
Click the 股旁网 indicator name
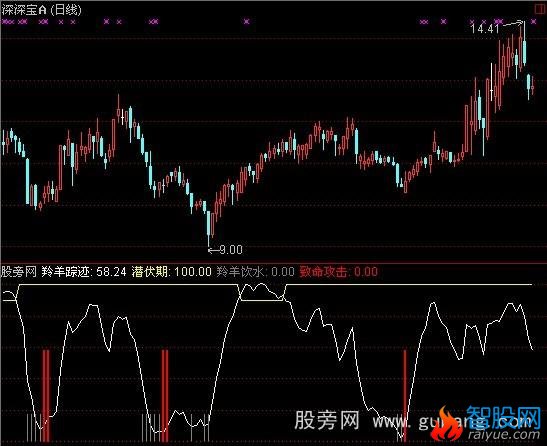[x=19, y=272]
